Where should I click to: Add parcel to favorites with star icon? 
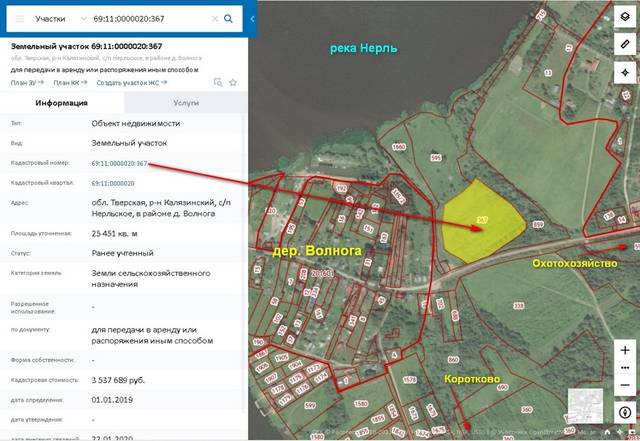tap(231, 82)
